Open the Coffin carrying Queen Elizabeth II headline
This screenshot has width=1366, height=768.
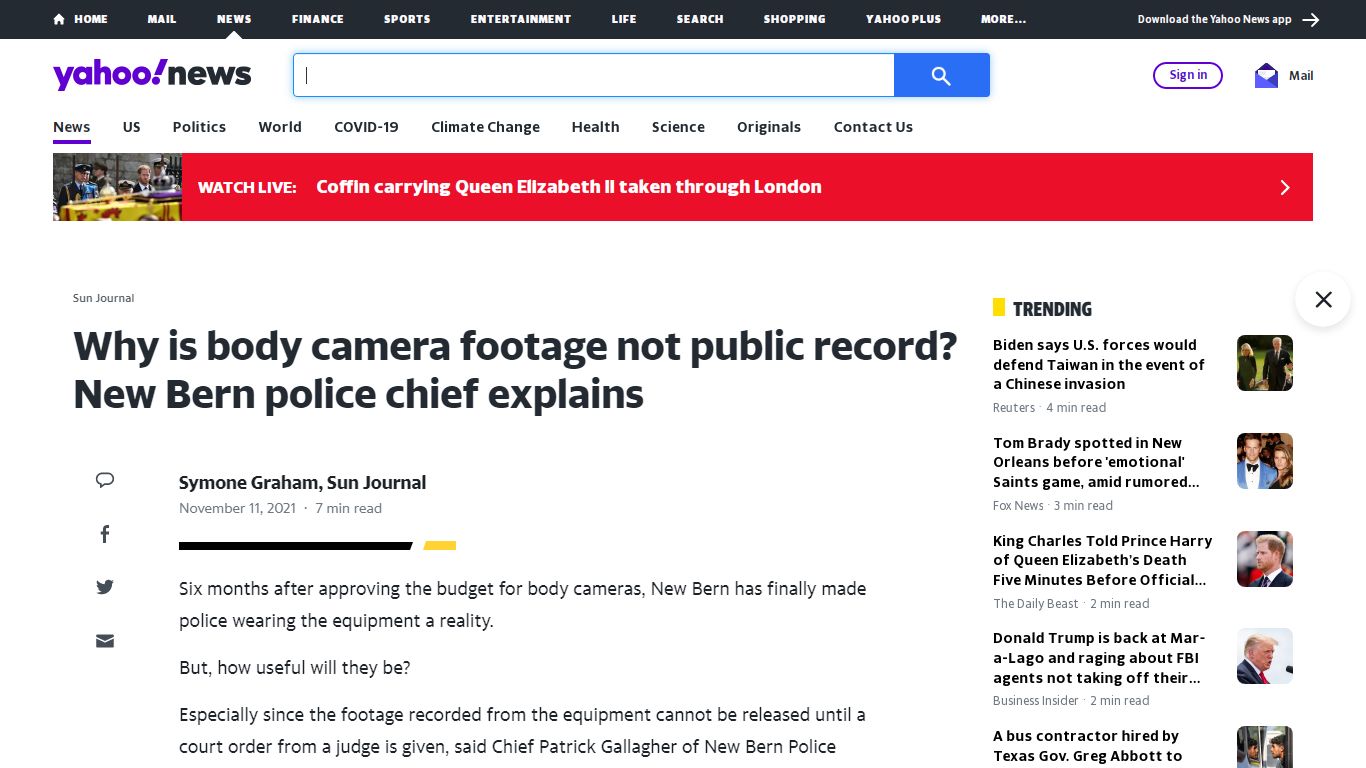pyautogui.click(x=569, y=187)
